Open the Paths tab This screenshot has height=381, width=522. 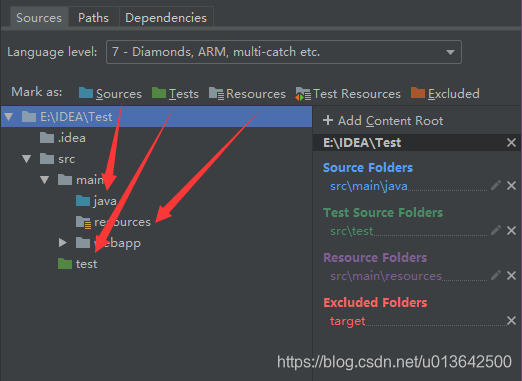coord(93,18)
